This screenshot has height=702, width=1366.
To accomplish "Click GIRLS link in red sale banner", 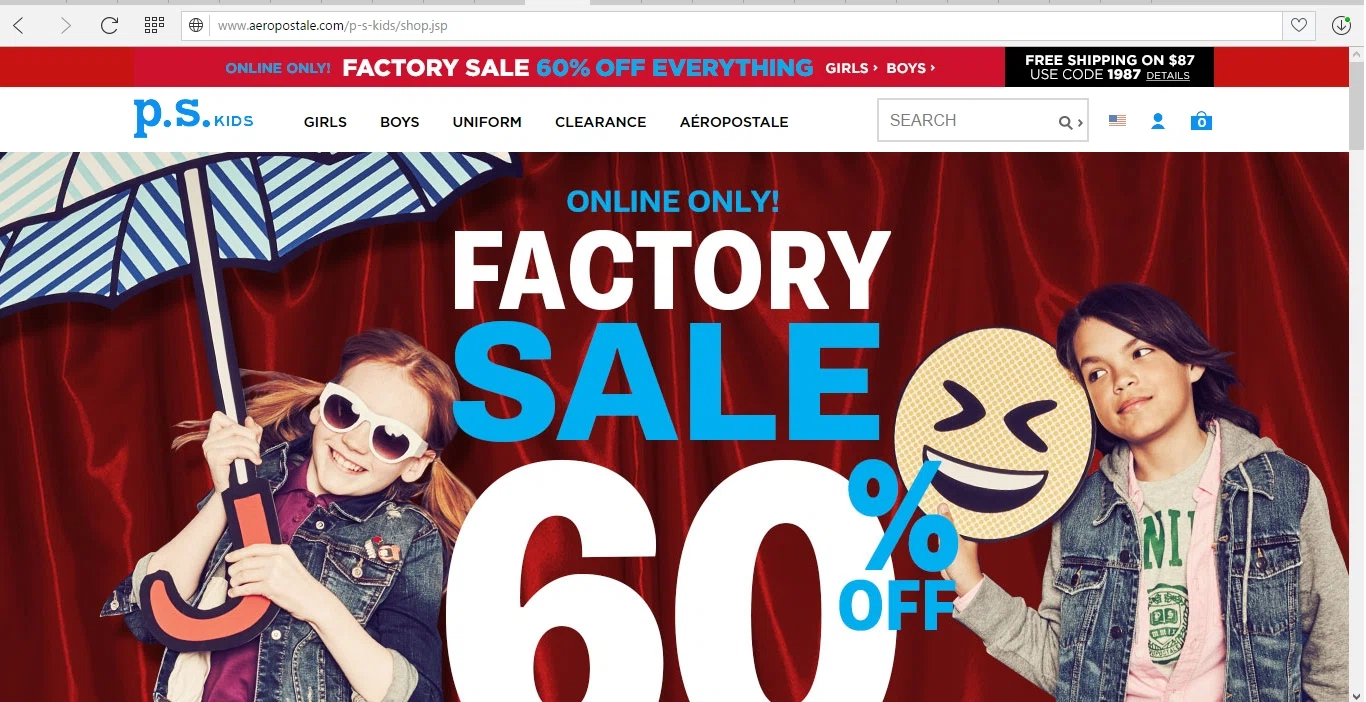I will 851,68.
